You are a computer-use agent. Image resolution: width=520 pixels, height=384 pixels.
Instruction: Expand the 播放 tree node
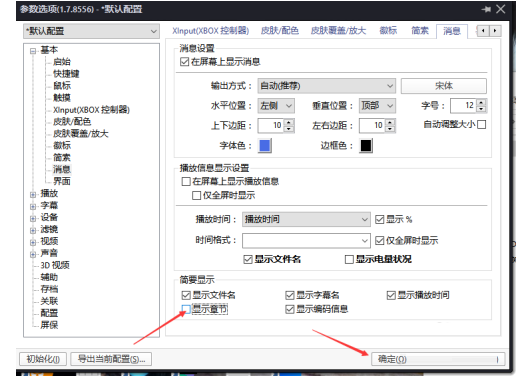33,194
